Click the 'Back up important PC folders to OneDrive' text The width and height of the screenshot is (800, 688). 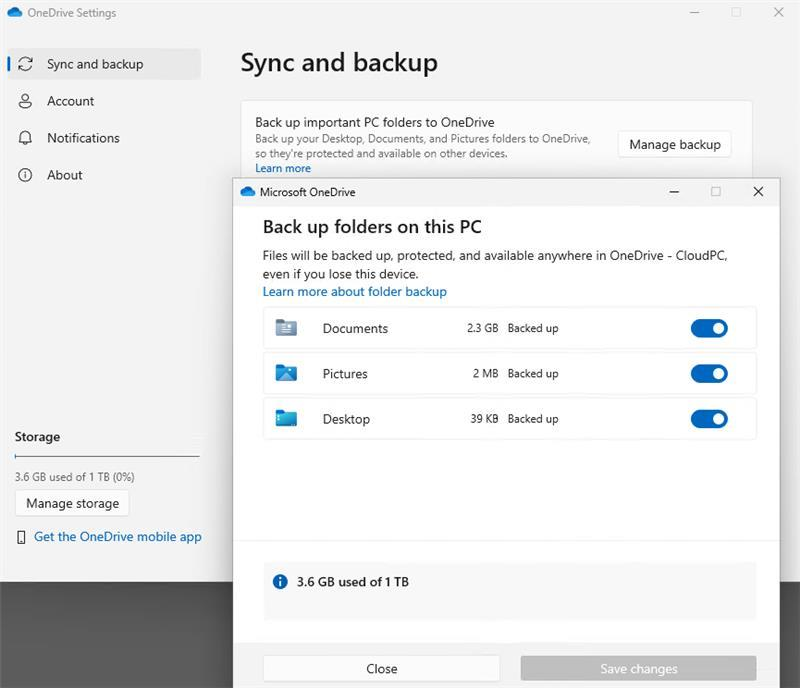point(374,122)
